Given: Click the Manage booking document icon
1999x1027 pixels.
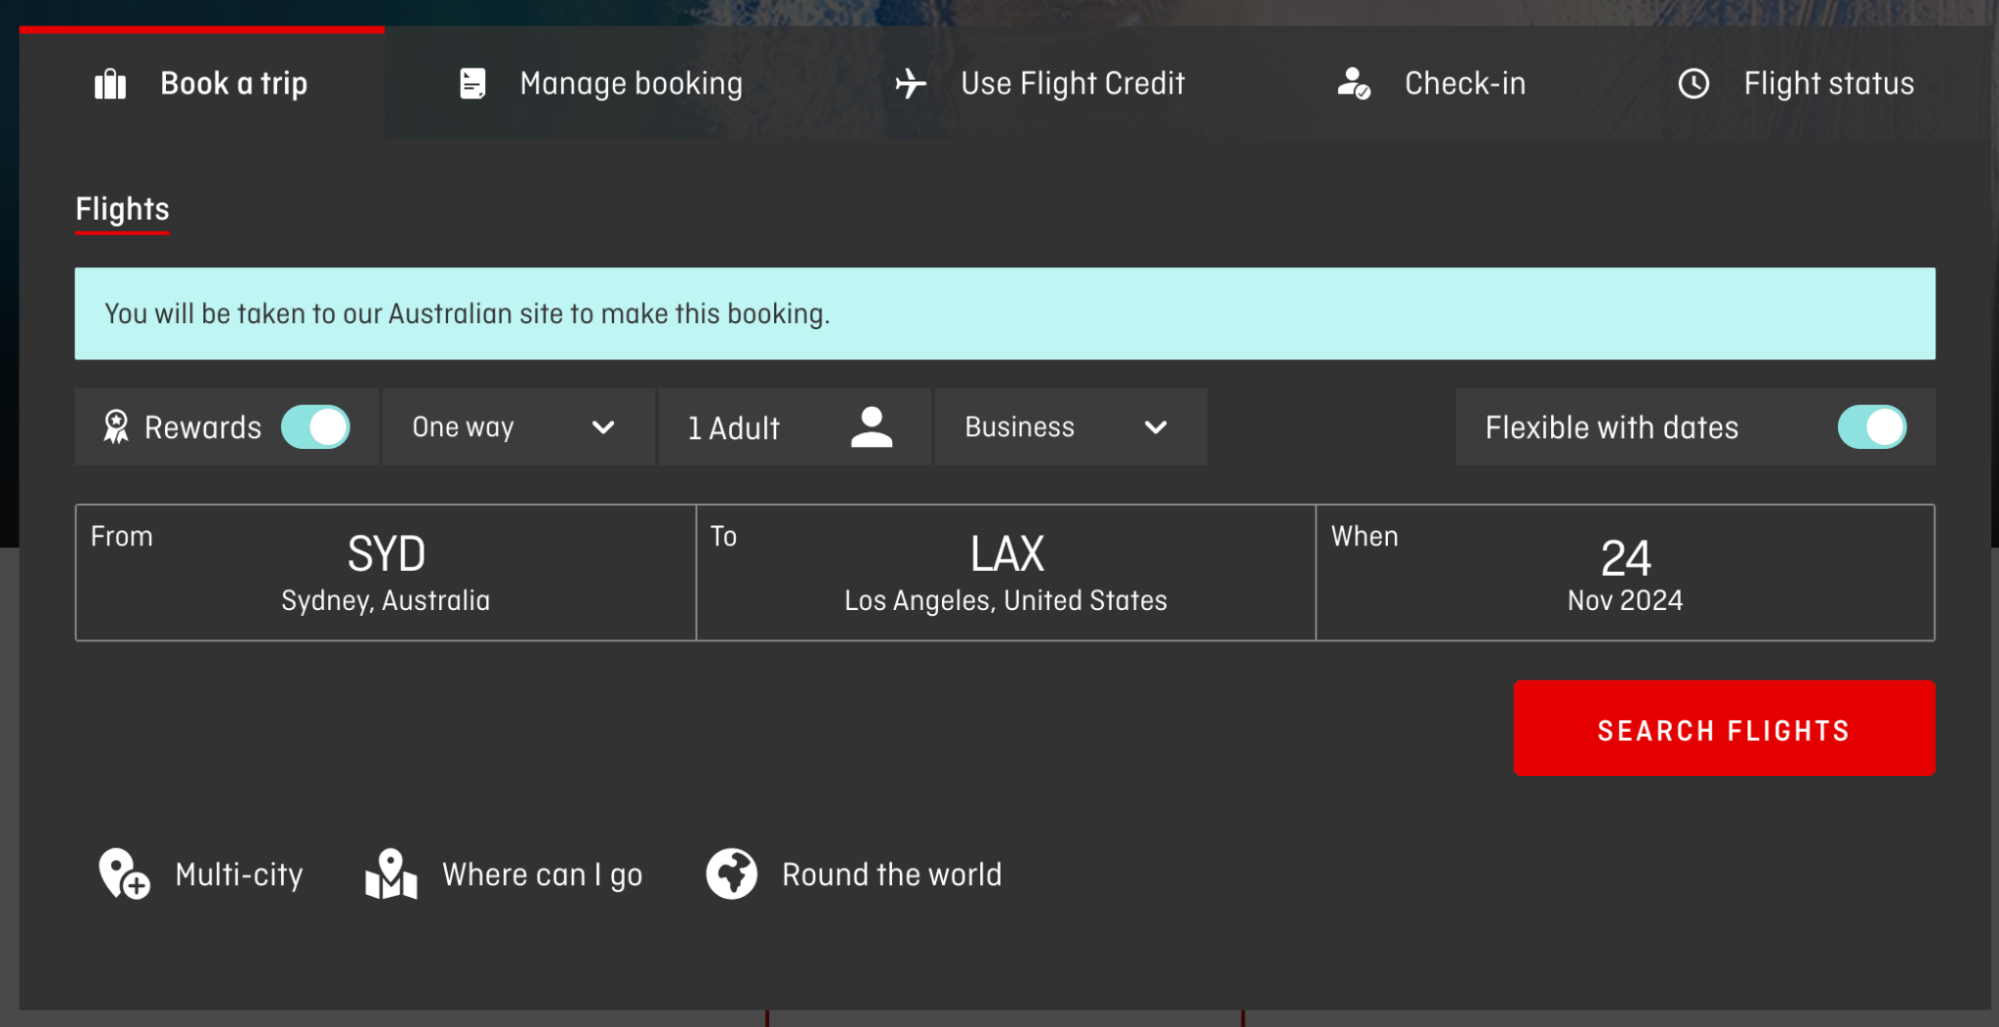Looking at the screenshot, I should click(x=471, y=83).
